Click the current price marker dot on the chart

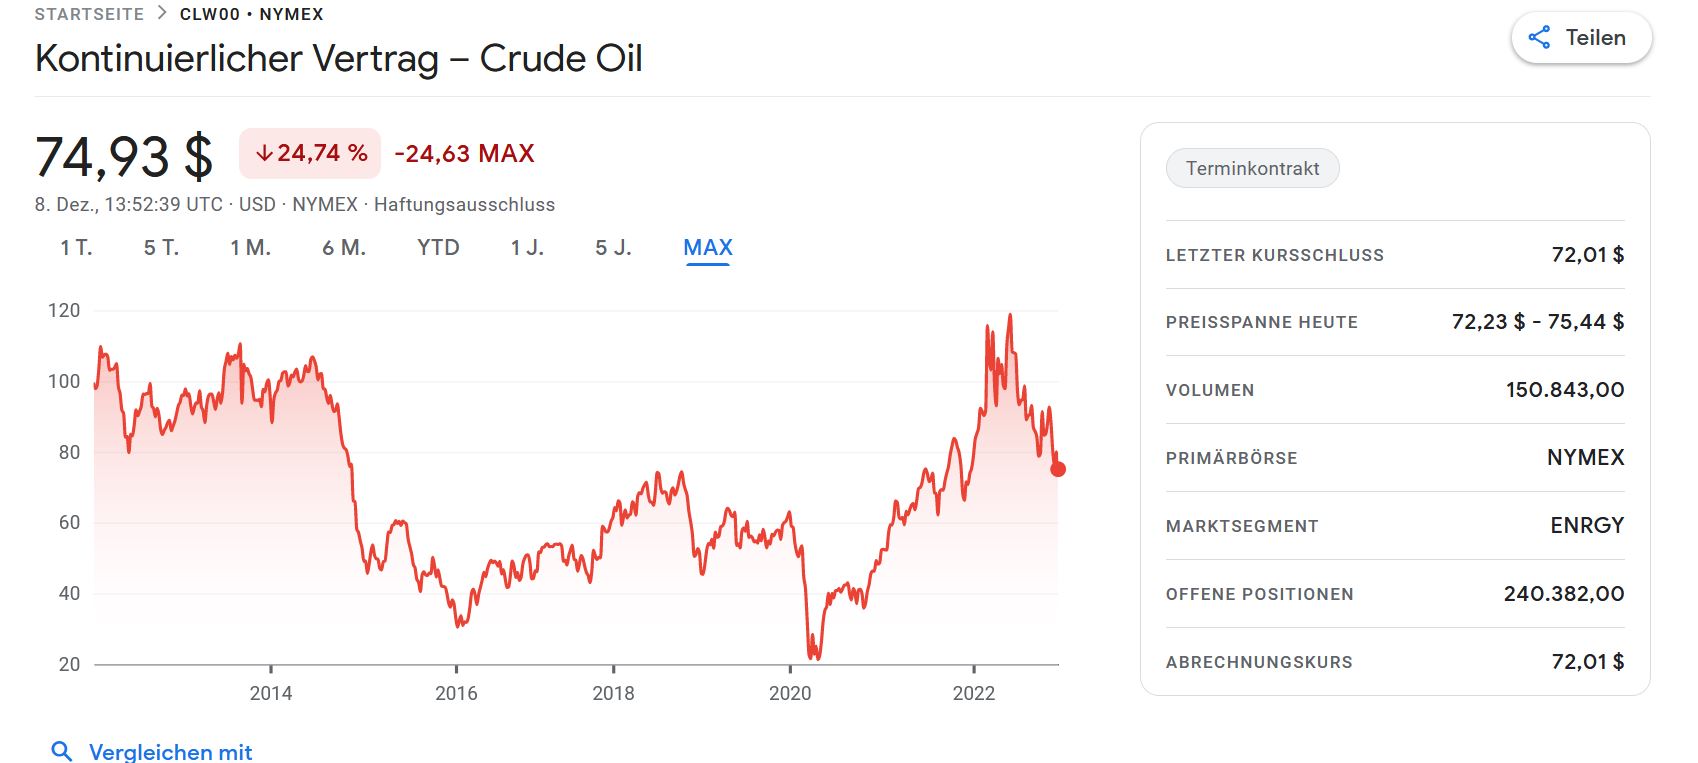1057,467
